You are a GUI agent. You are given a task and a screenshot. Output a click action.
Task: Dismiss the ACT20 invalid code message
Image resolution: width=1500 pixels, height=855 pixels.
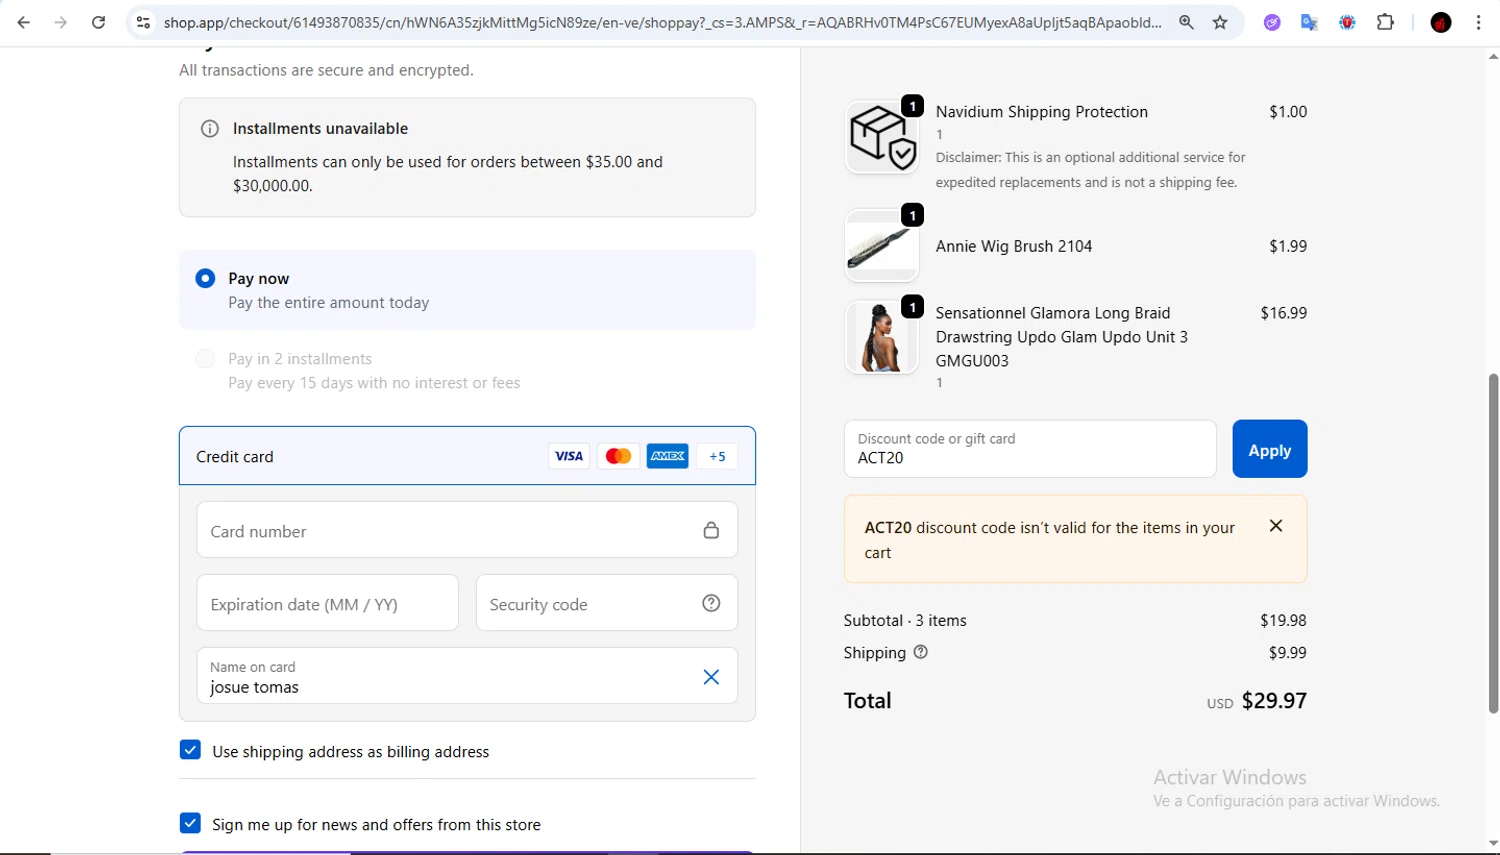(x=1276, y=526)
